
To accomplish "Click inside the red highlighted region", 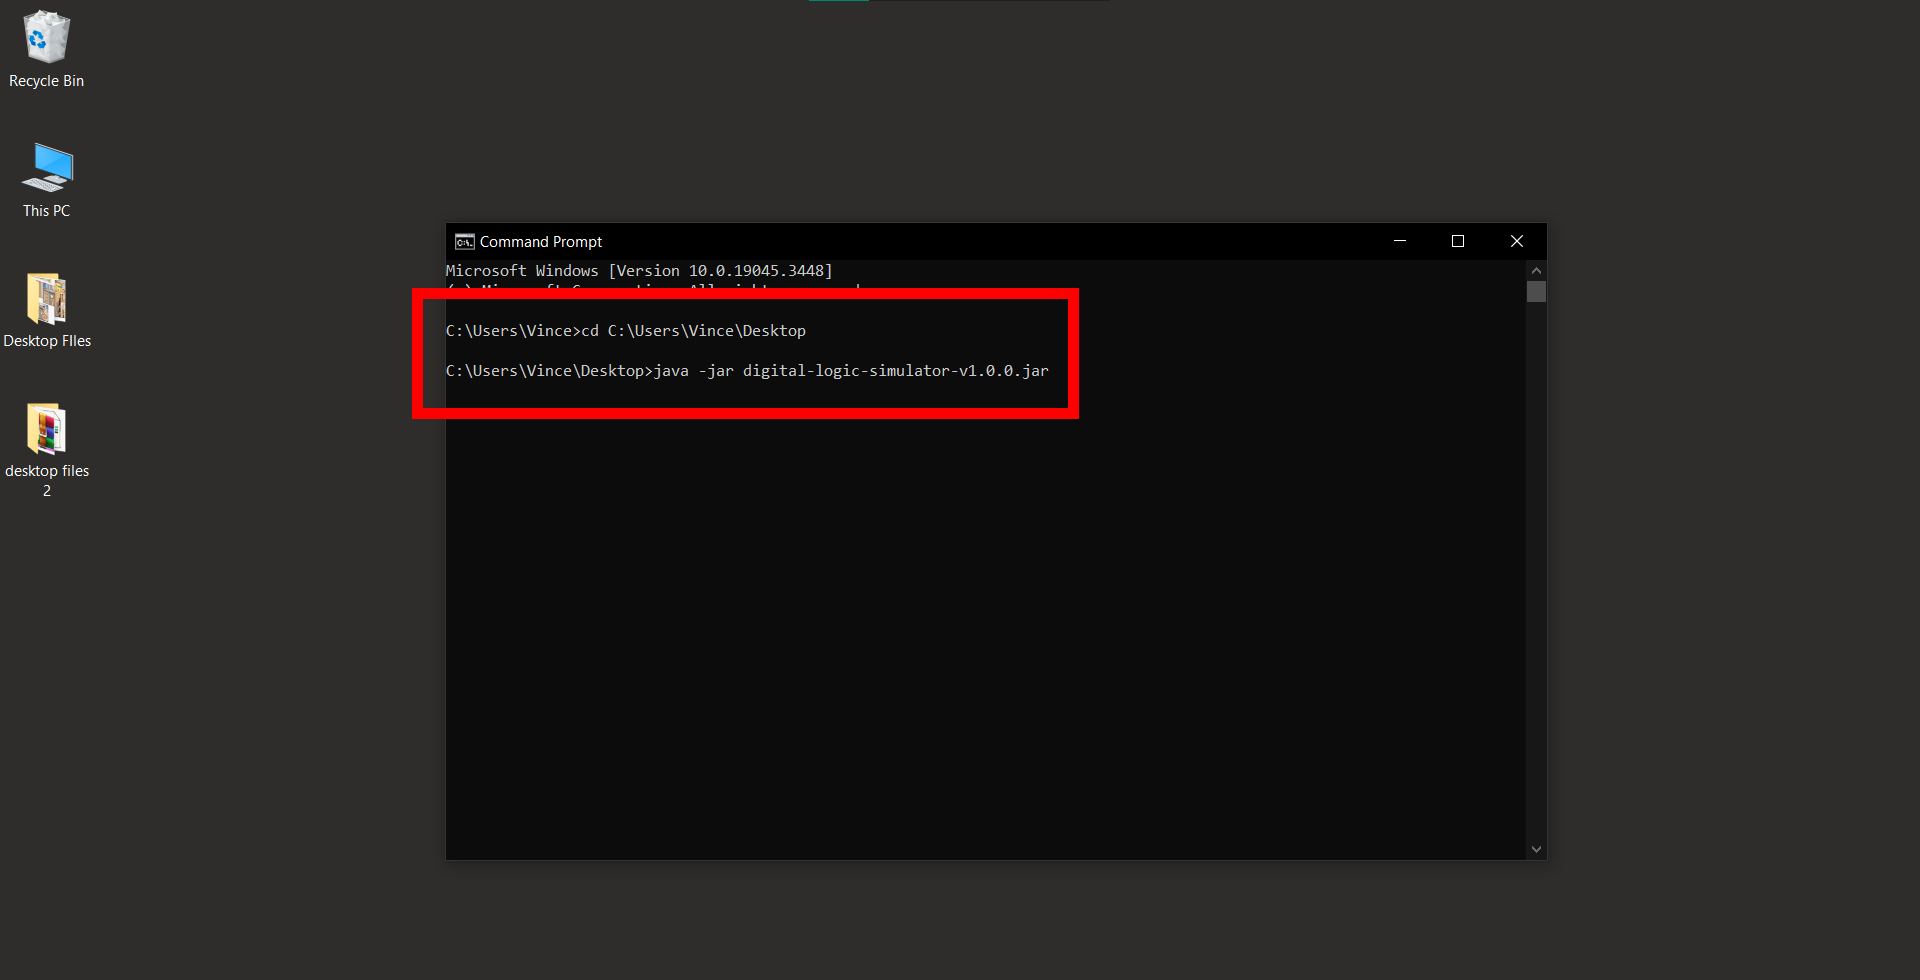I will point(745,353).
